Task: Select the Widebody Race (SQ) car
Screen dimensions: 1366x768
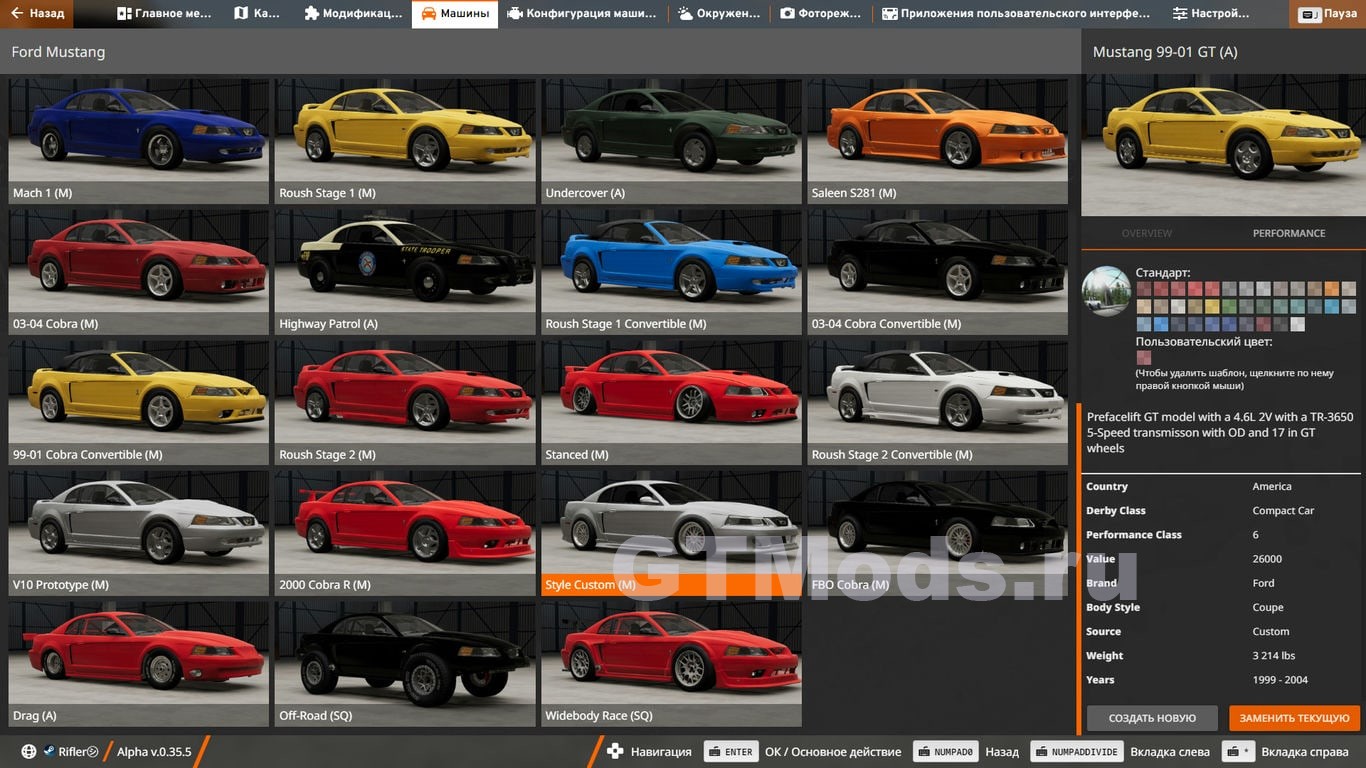Action: point(672,664)
